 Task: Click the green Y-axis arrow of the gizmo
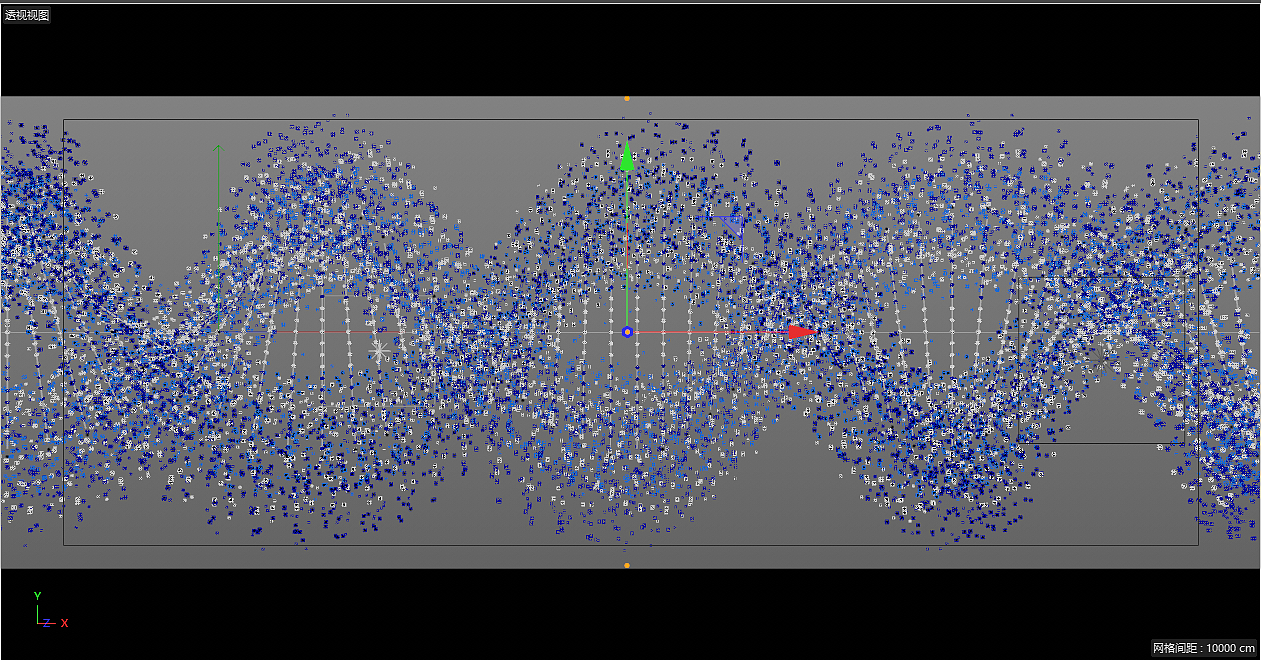pyautogui.click(x=626, y=157)
